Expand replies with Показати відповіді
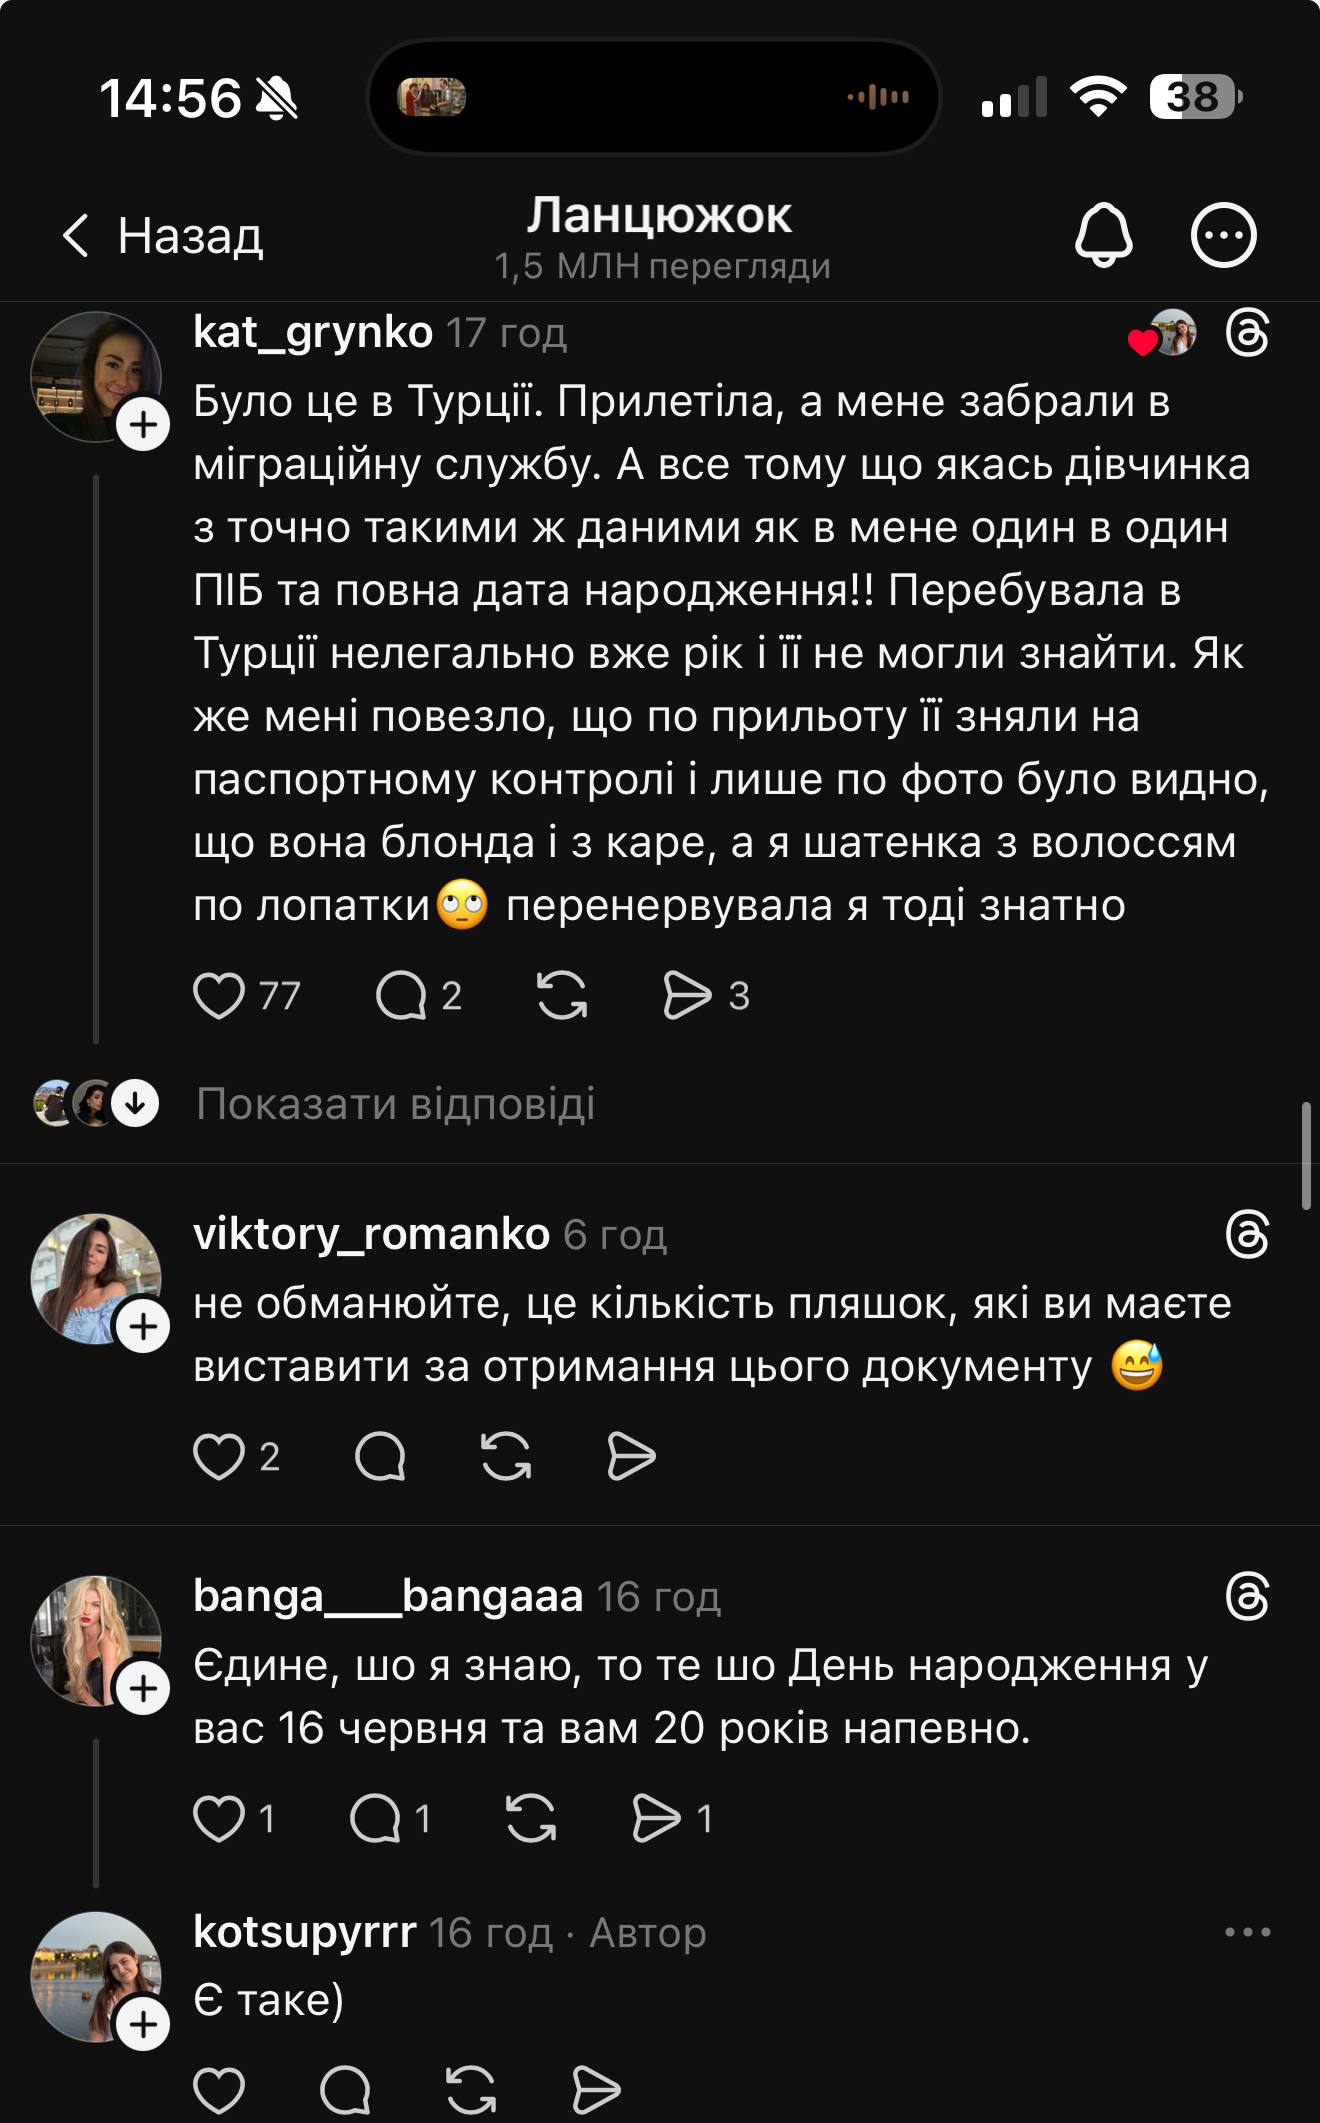 [395, 1104]
